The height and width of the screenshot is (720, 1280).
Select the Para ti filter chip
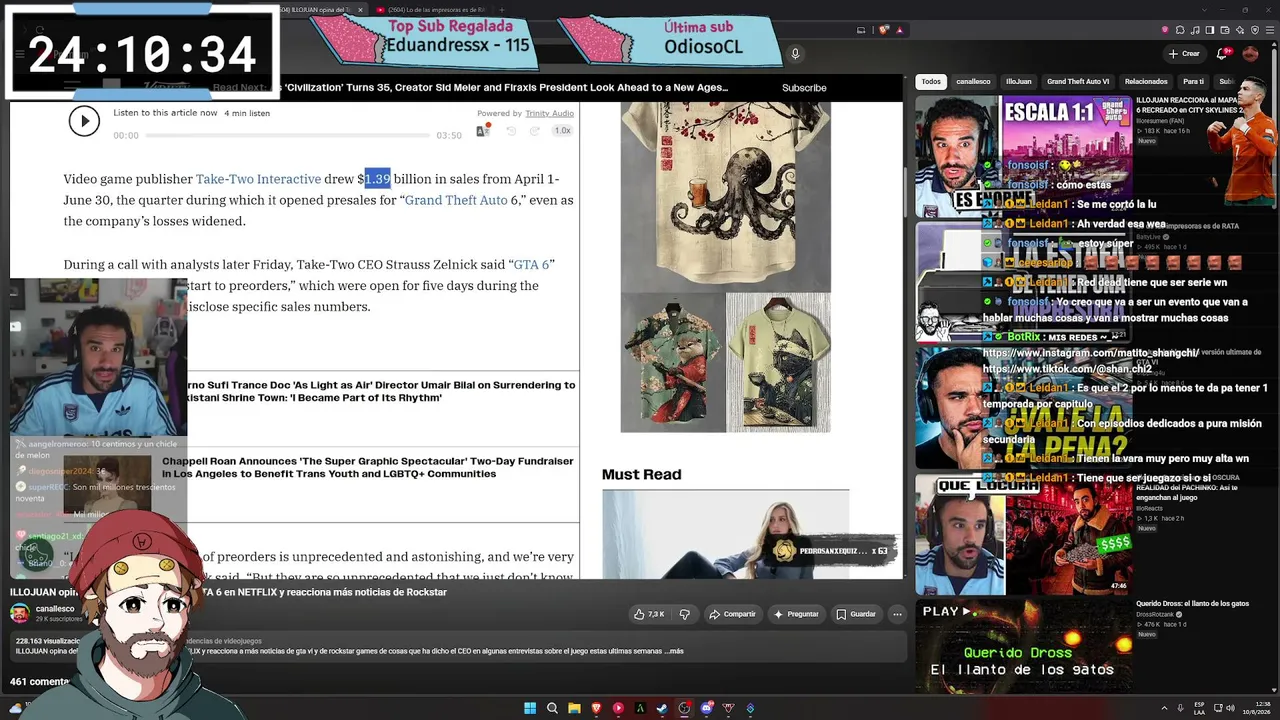coord(1193,81)
